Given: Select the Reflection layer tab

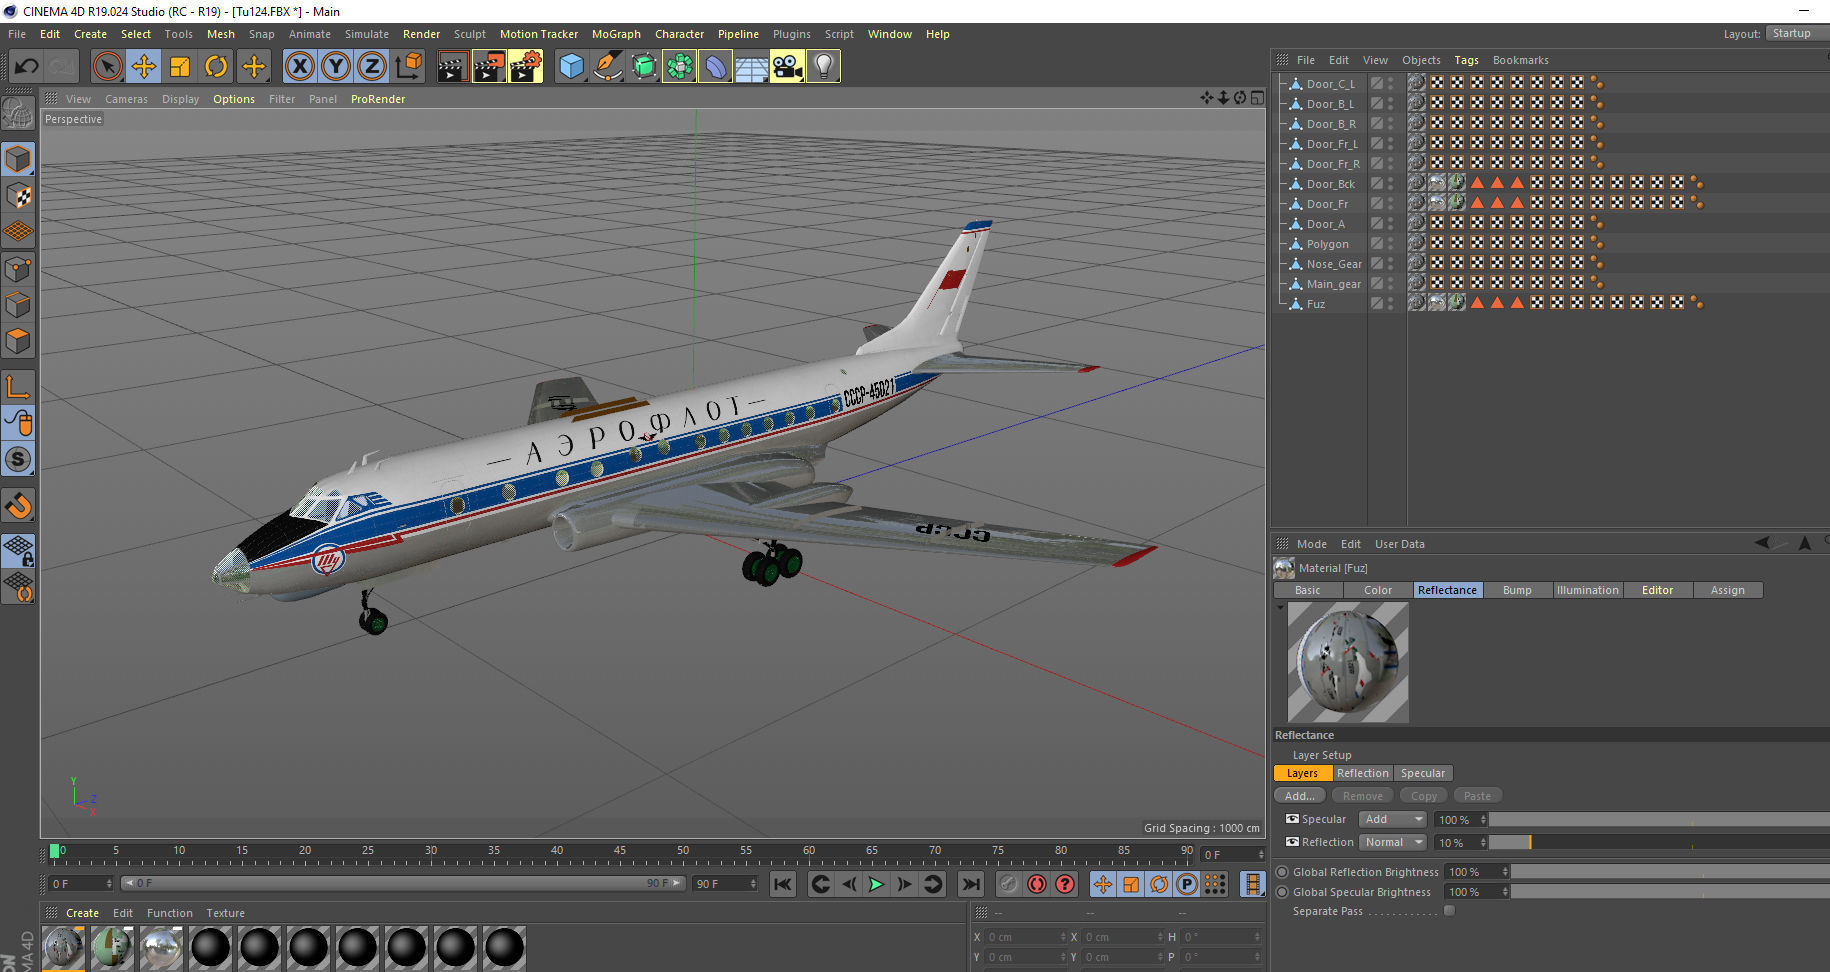Looking at the screenshot, I should pyautogui.click(x=1362, y=773).
